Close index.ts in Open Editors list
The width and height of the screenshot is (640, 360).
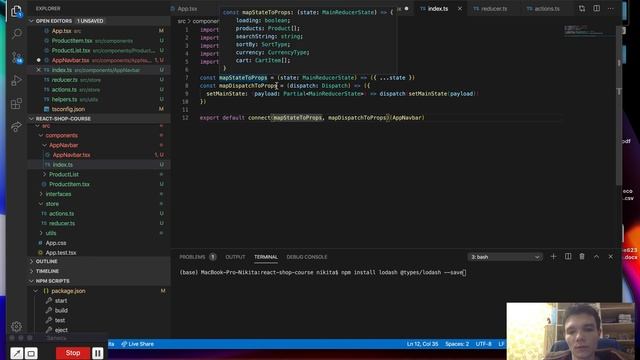coord(39,70)
